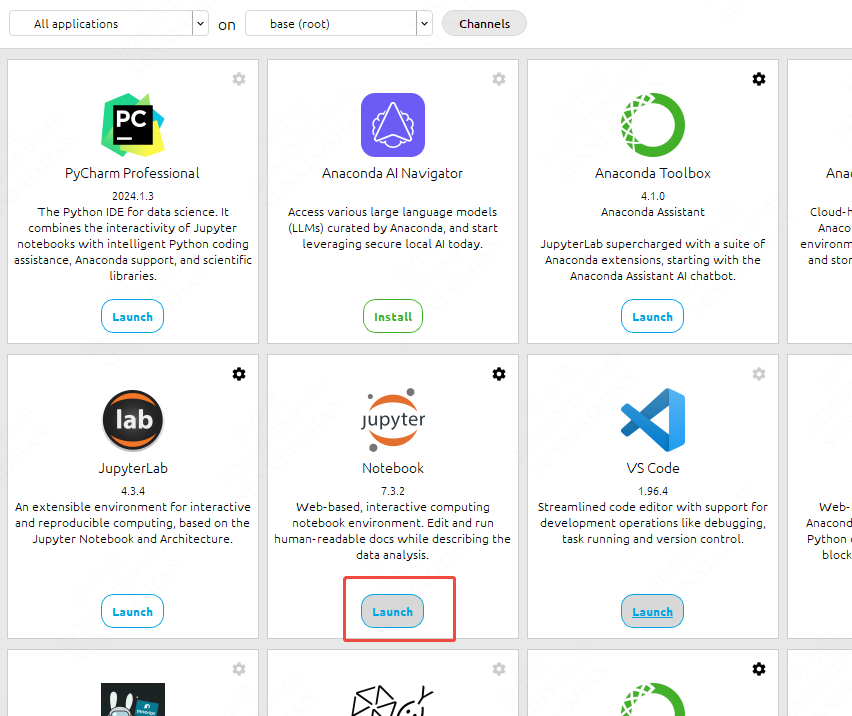The height and width of the screenshot is (716, 852).
Task: Click Anaconda Toolbox version 4.1.0
Action: (653, 196)
